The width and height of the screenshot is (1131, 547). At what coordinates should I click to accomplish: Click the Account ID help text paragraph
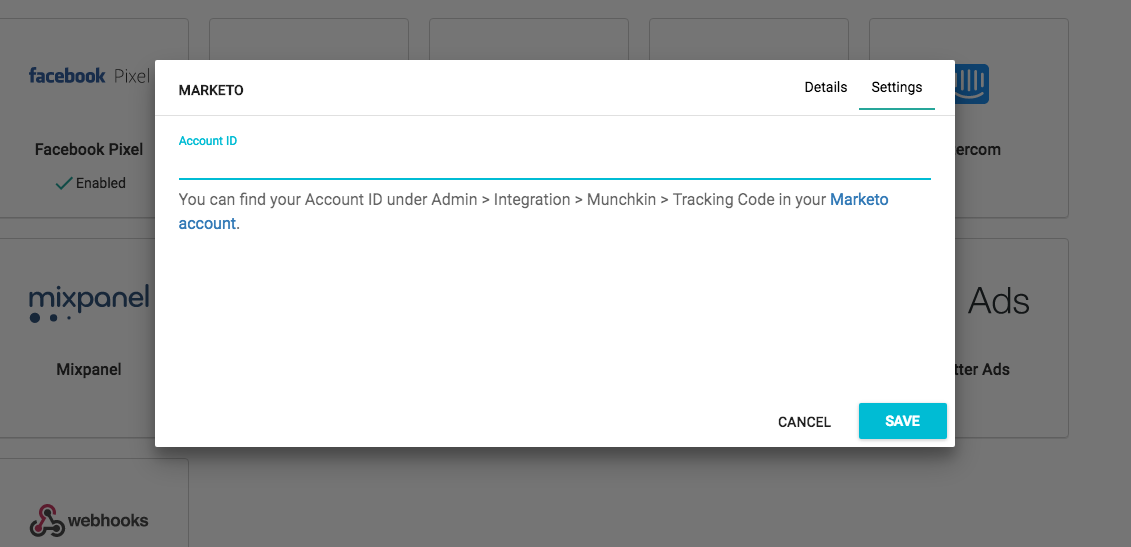coord(500,199)
